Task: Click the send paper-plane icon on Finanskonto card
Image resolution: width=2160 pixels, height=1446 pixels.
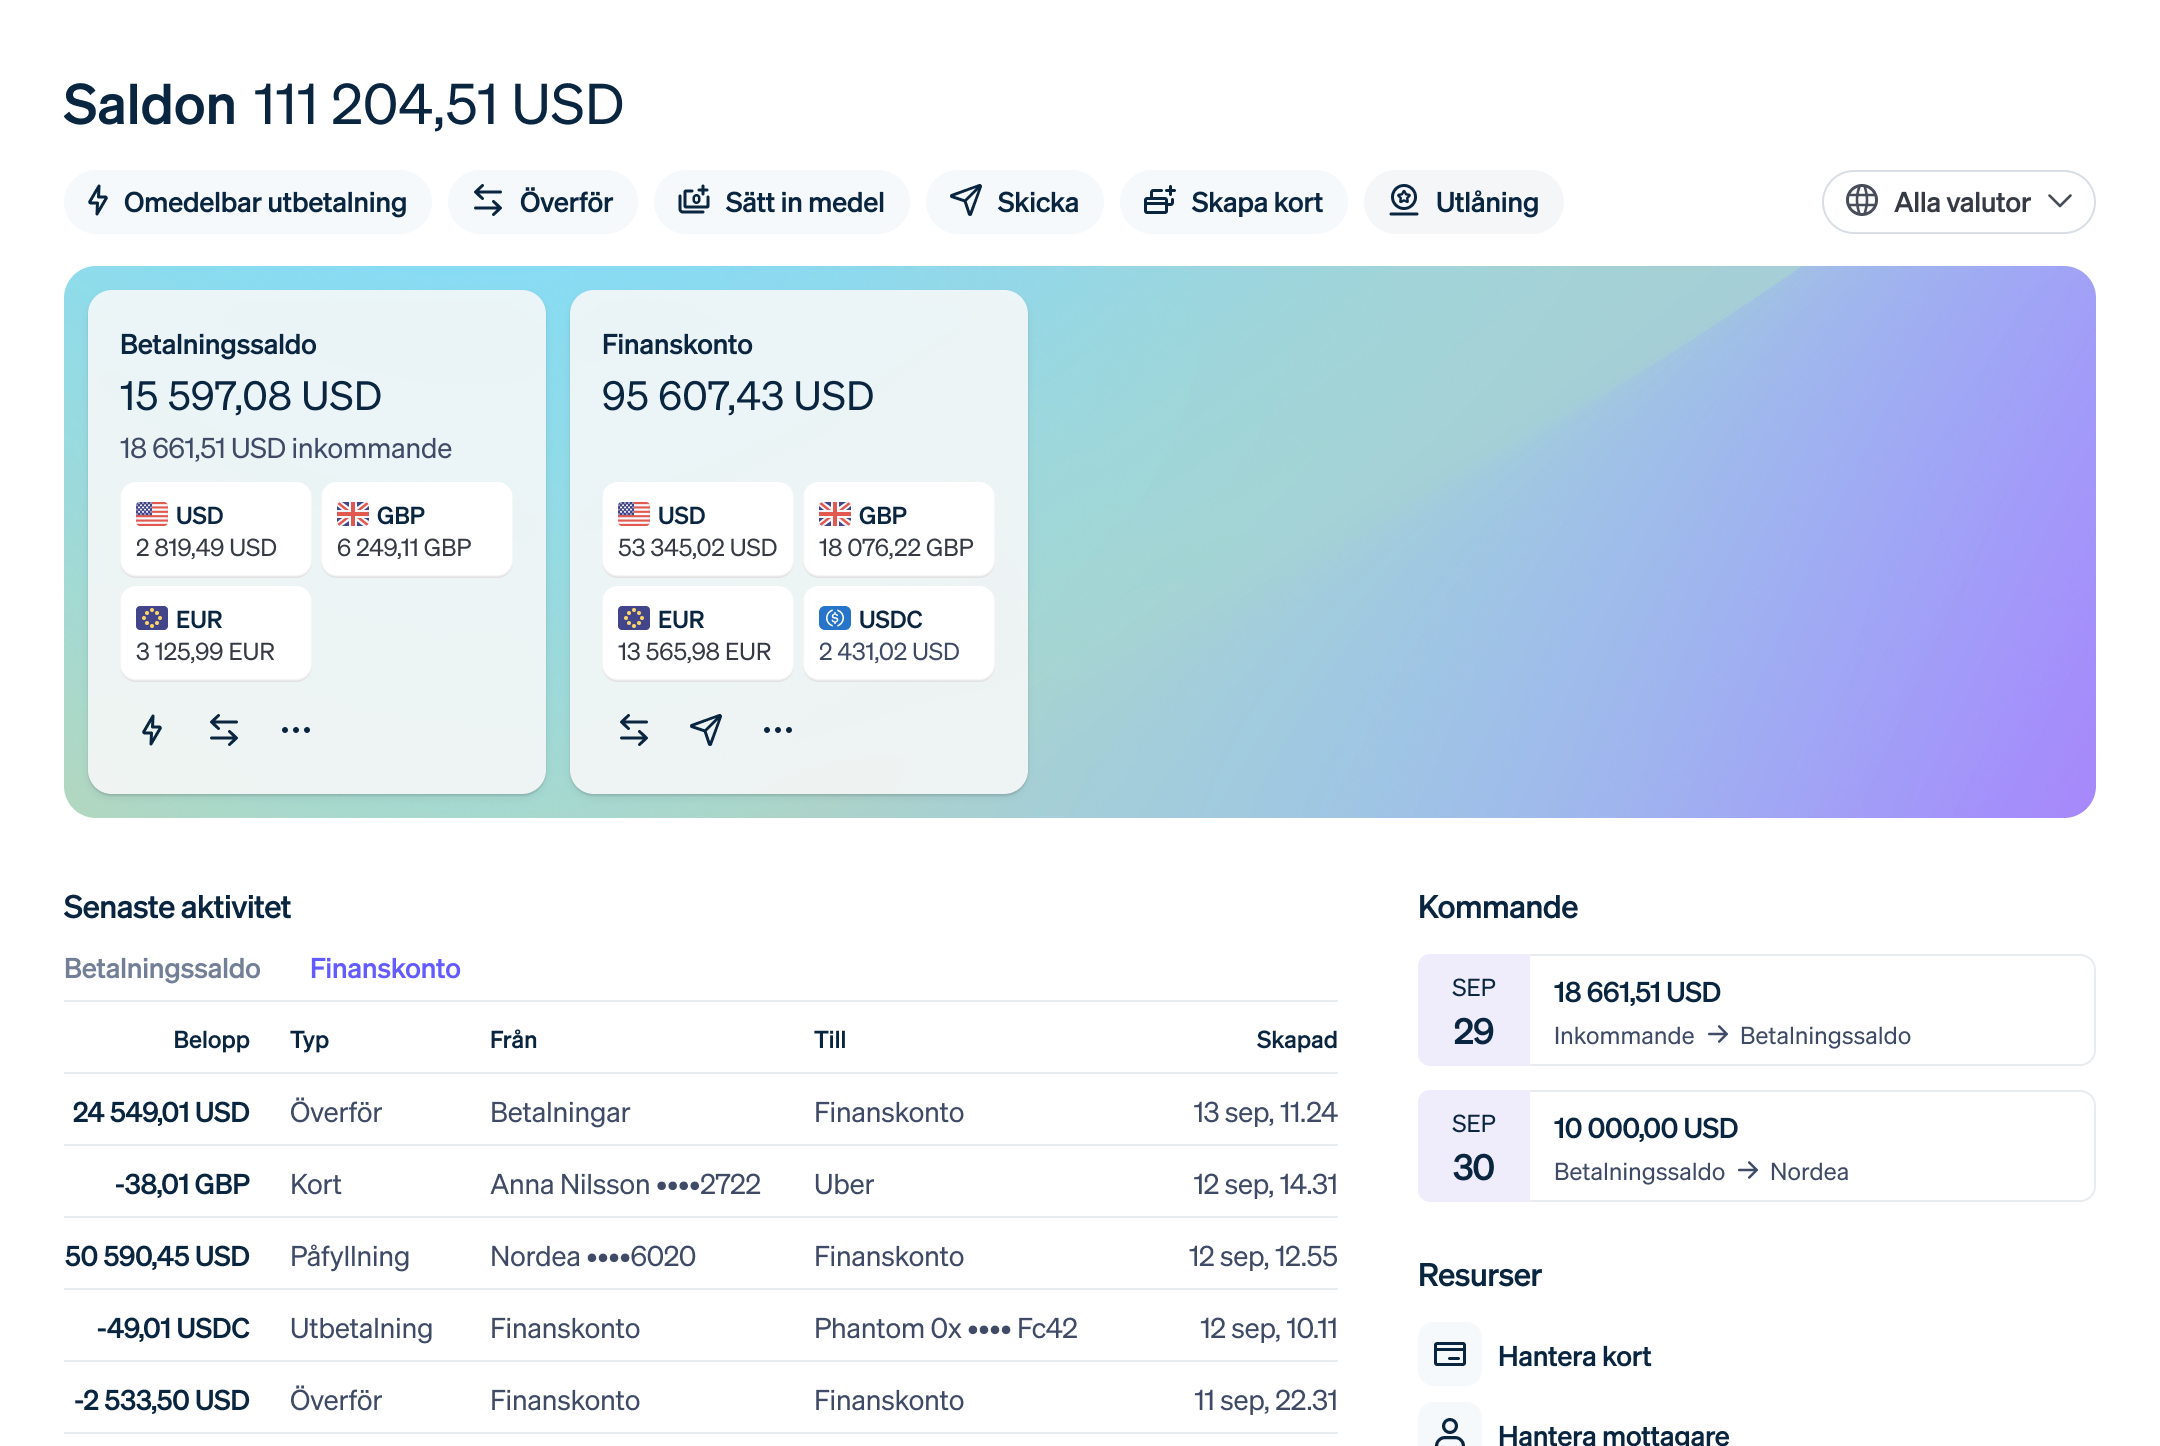Action: point(705,729)
